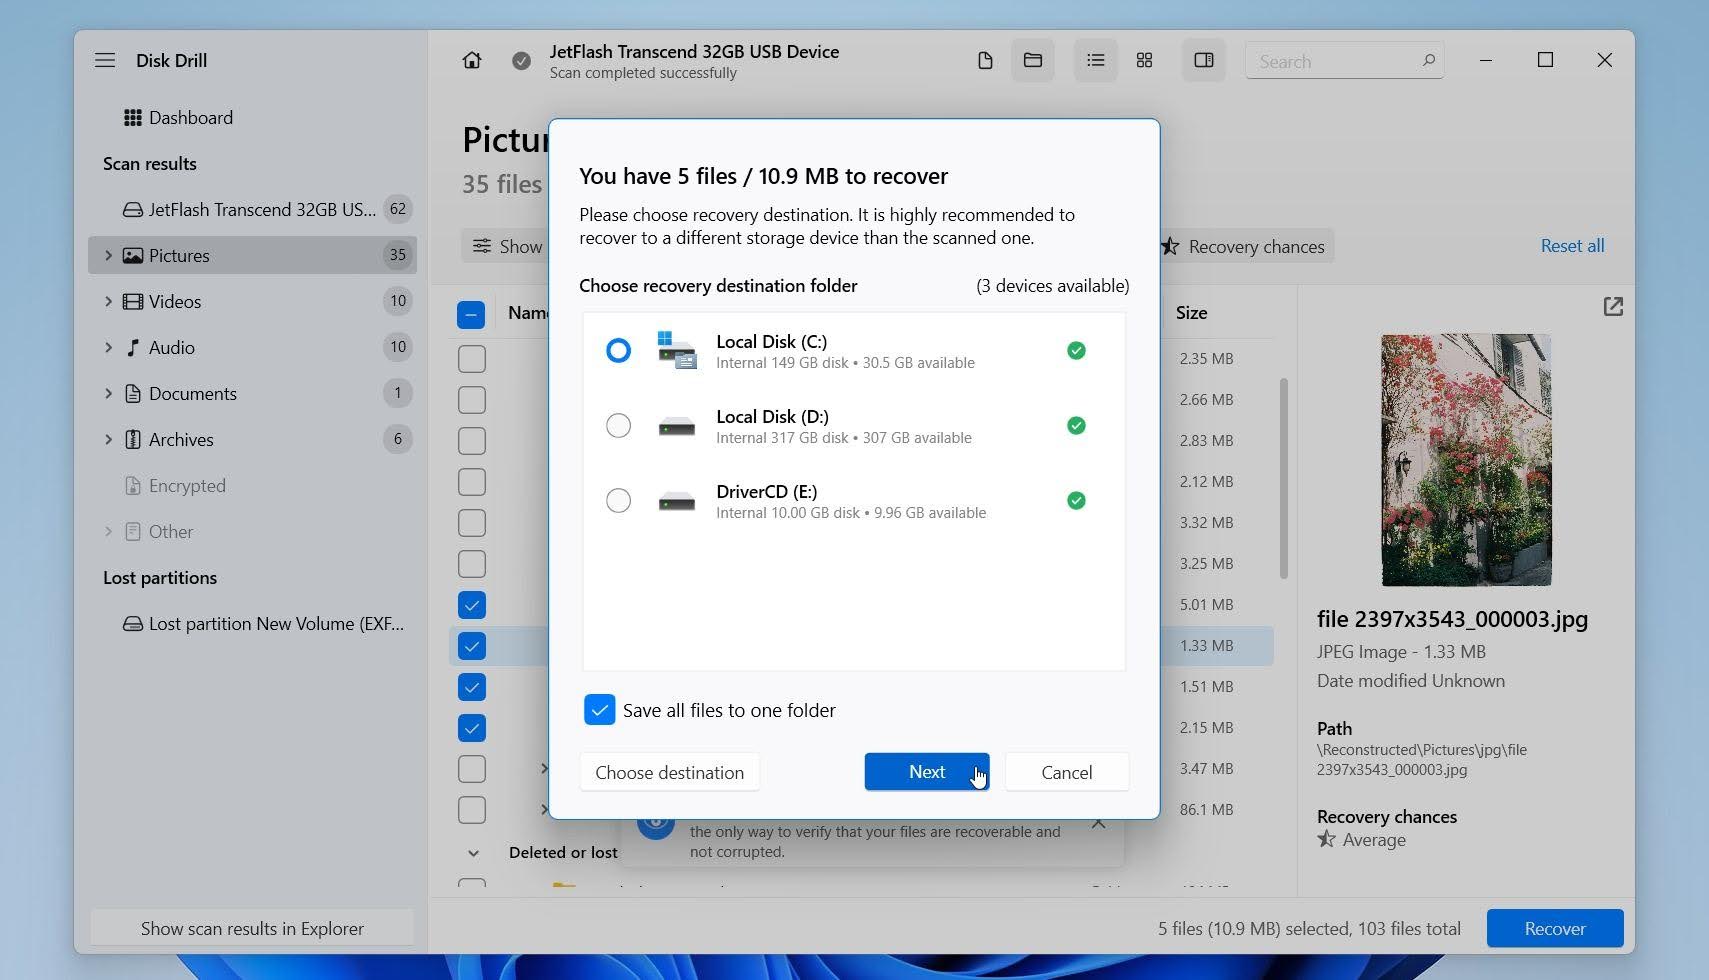
Task: Expand the Videos category
Action: [x=108, y=301]
